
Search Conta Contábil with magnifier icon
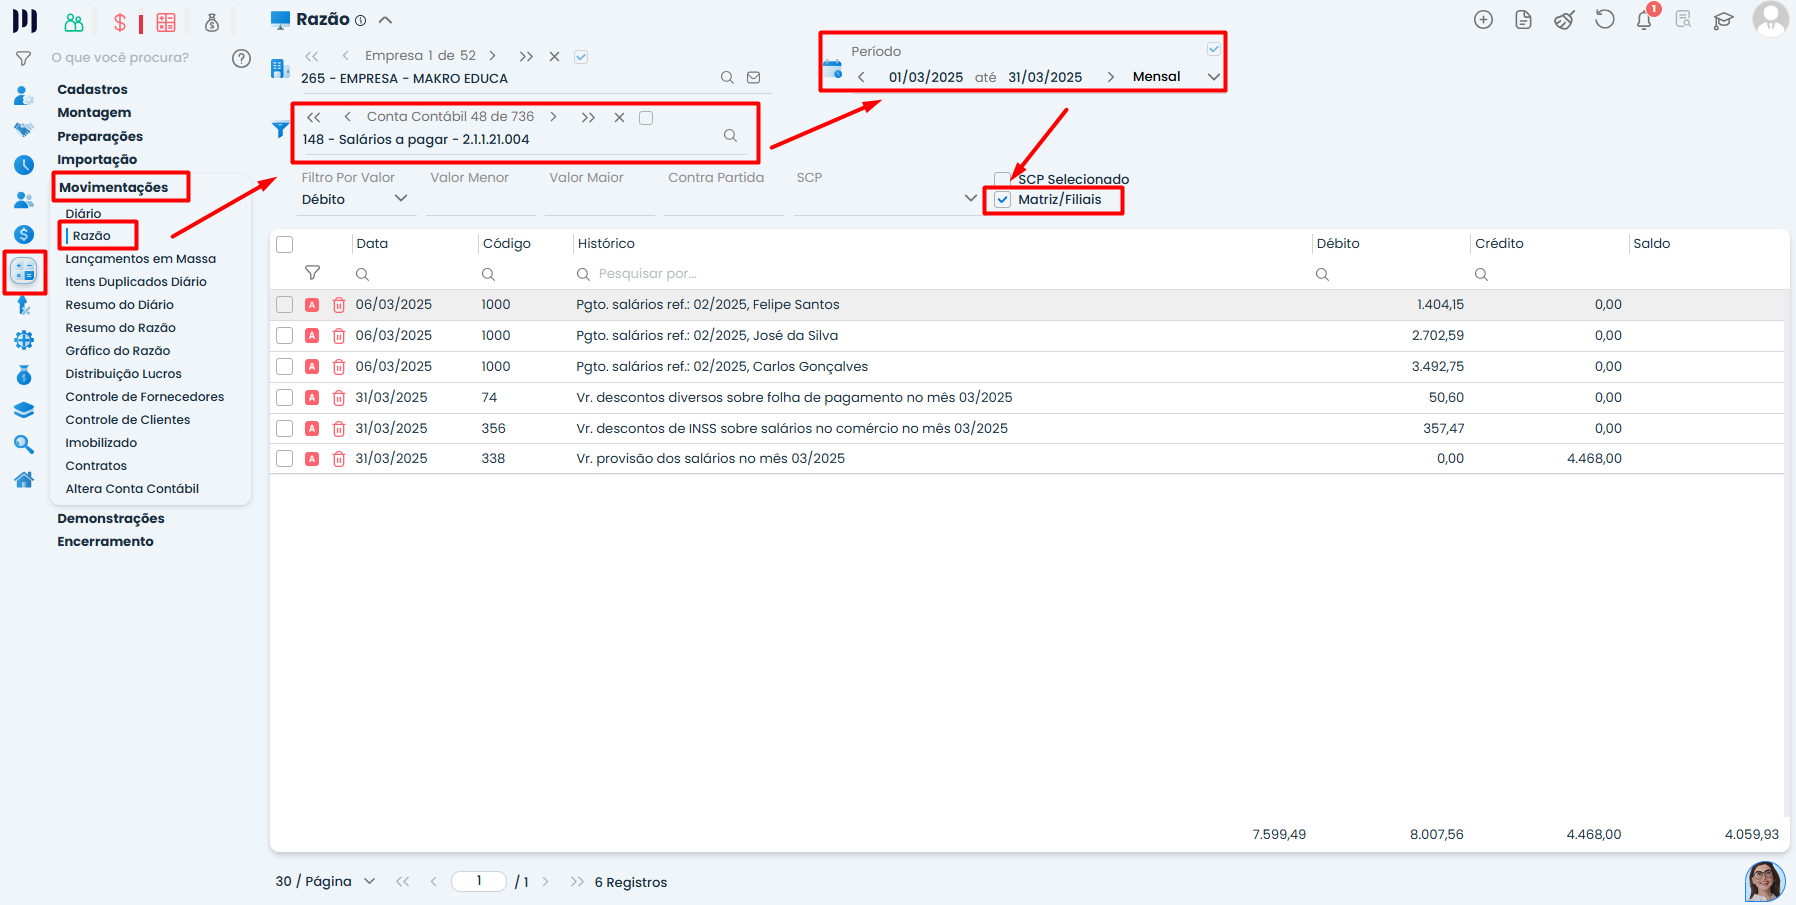[730, 136]
